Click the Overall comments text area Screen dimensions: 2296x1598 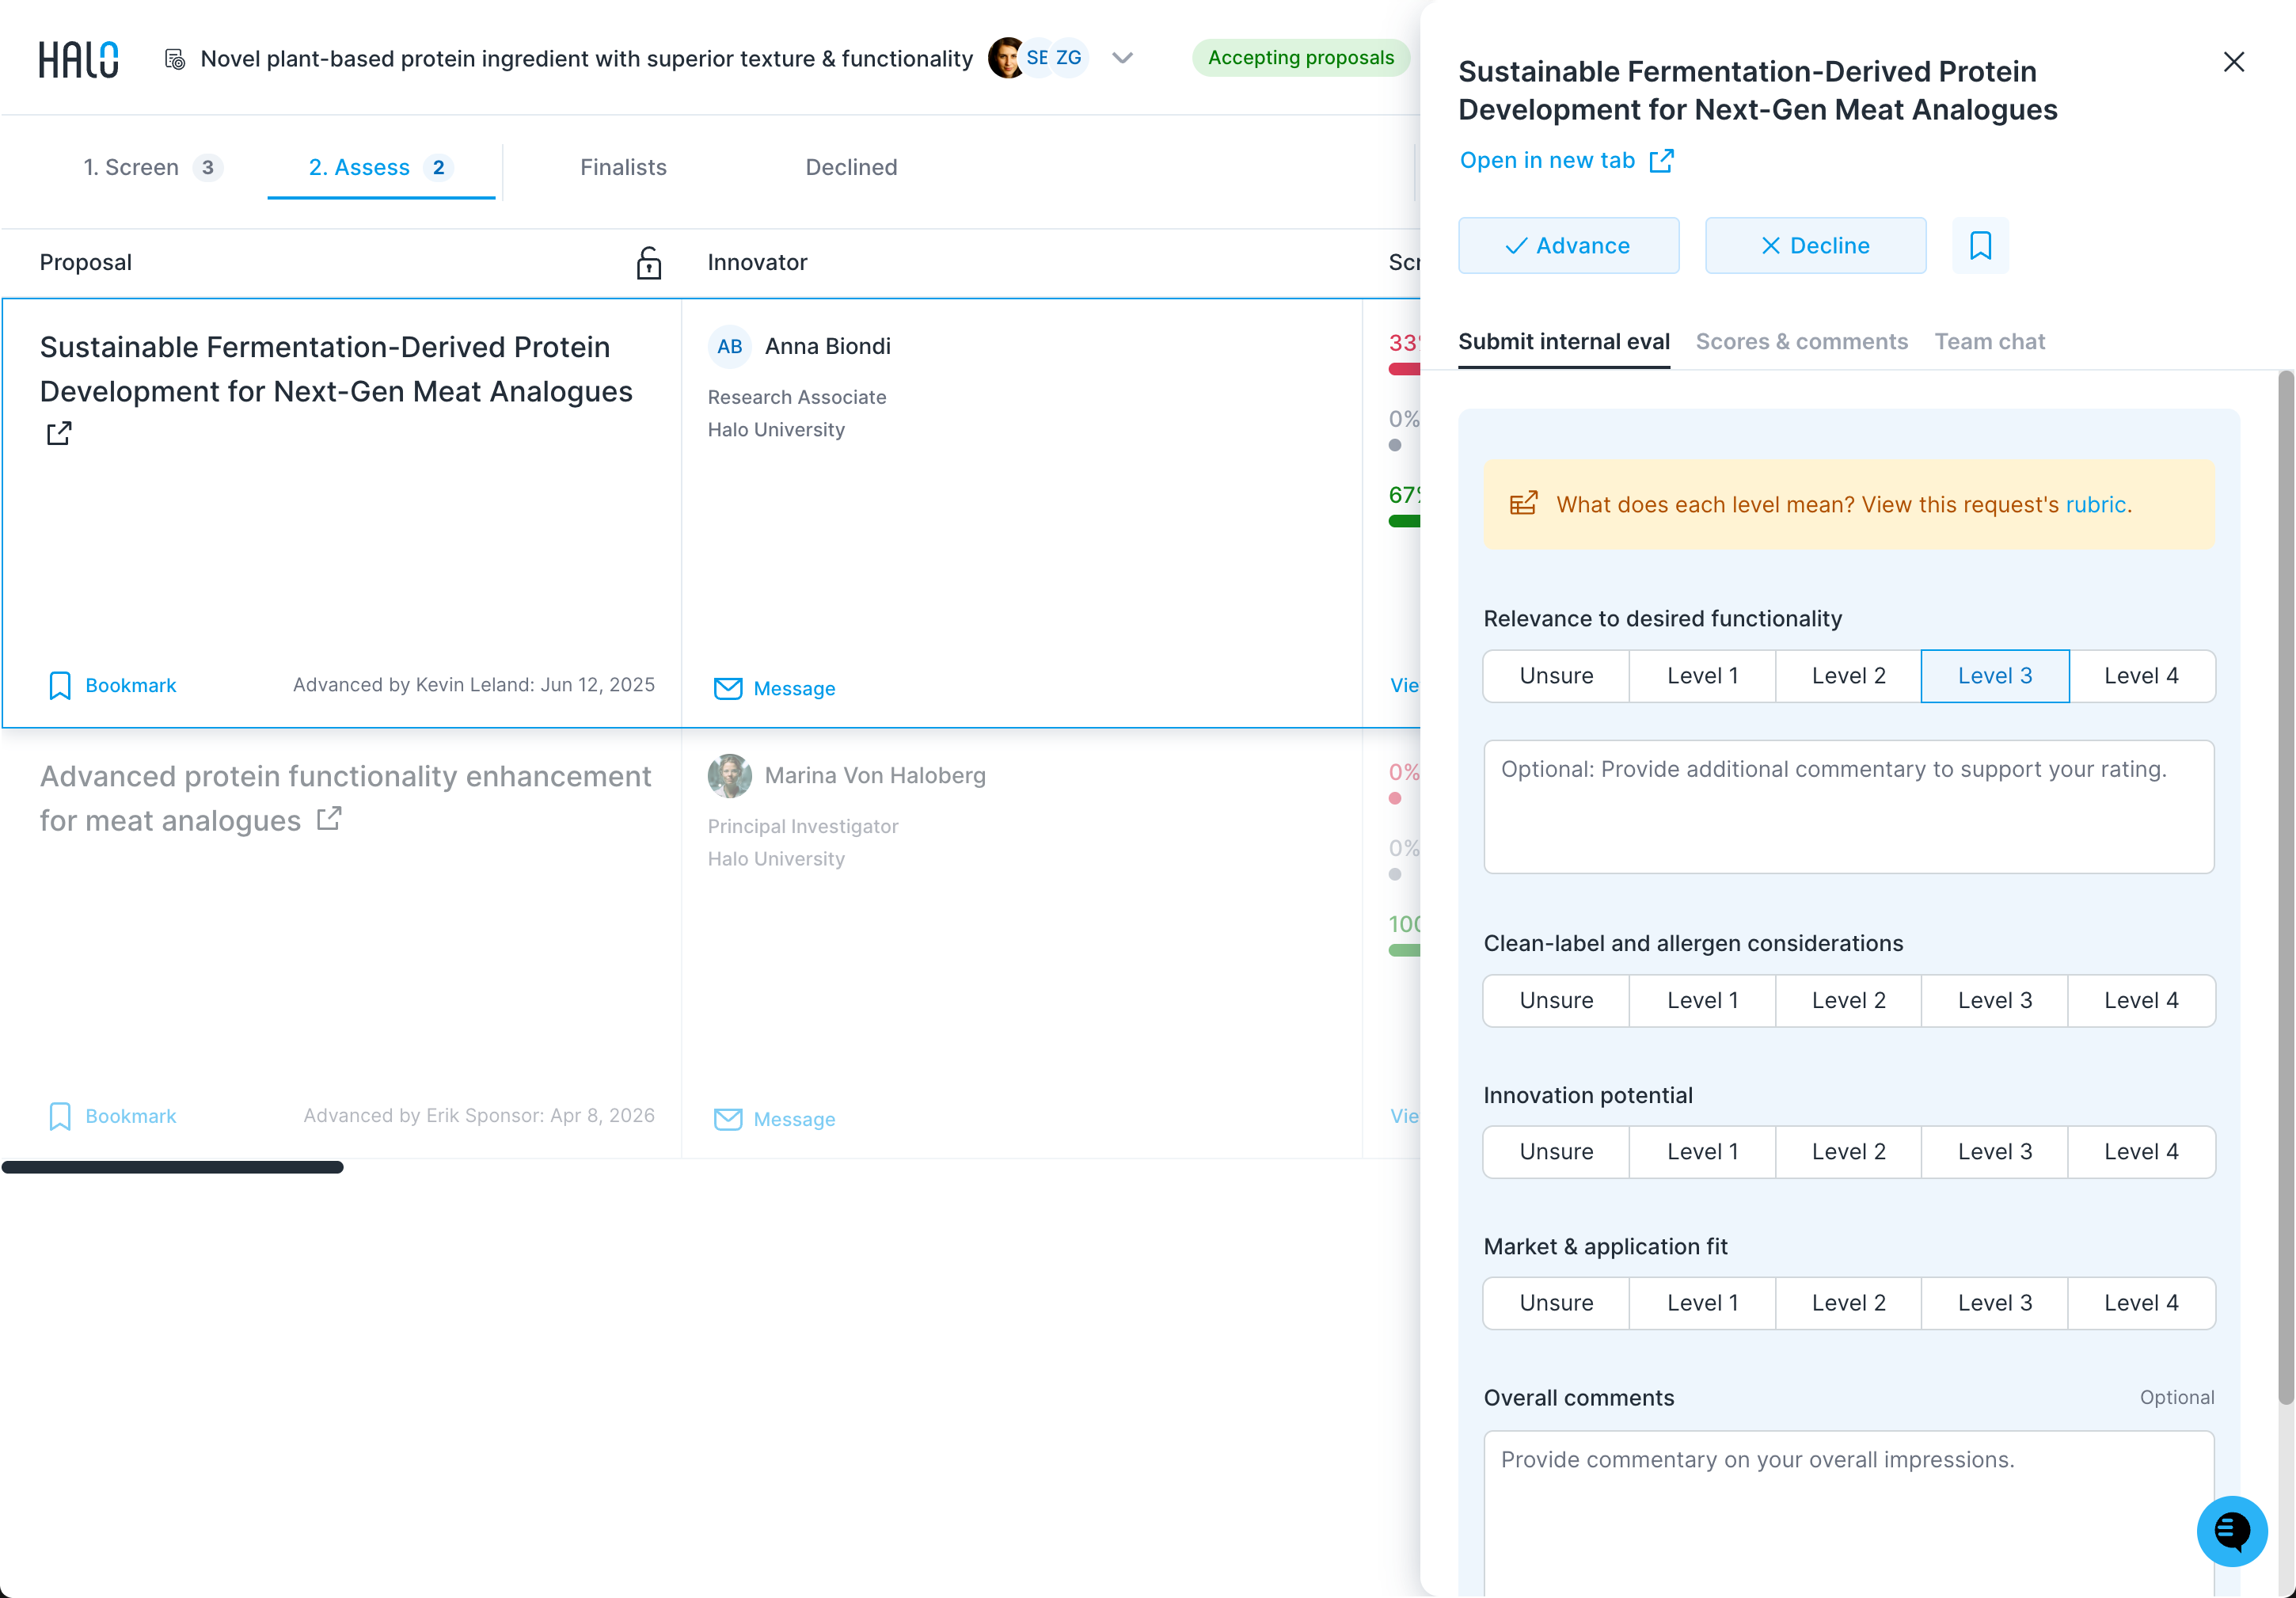[1848, 1513]
